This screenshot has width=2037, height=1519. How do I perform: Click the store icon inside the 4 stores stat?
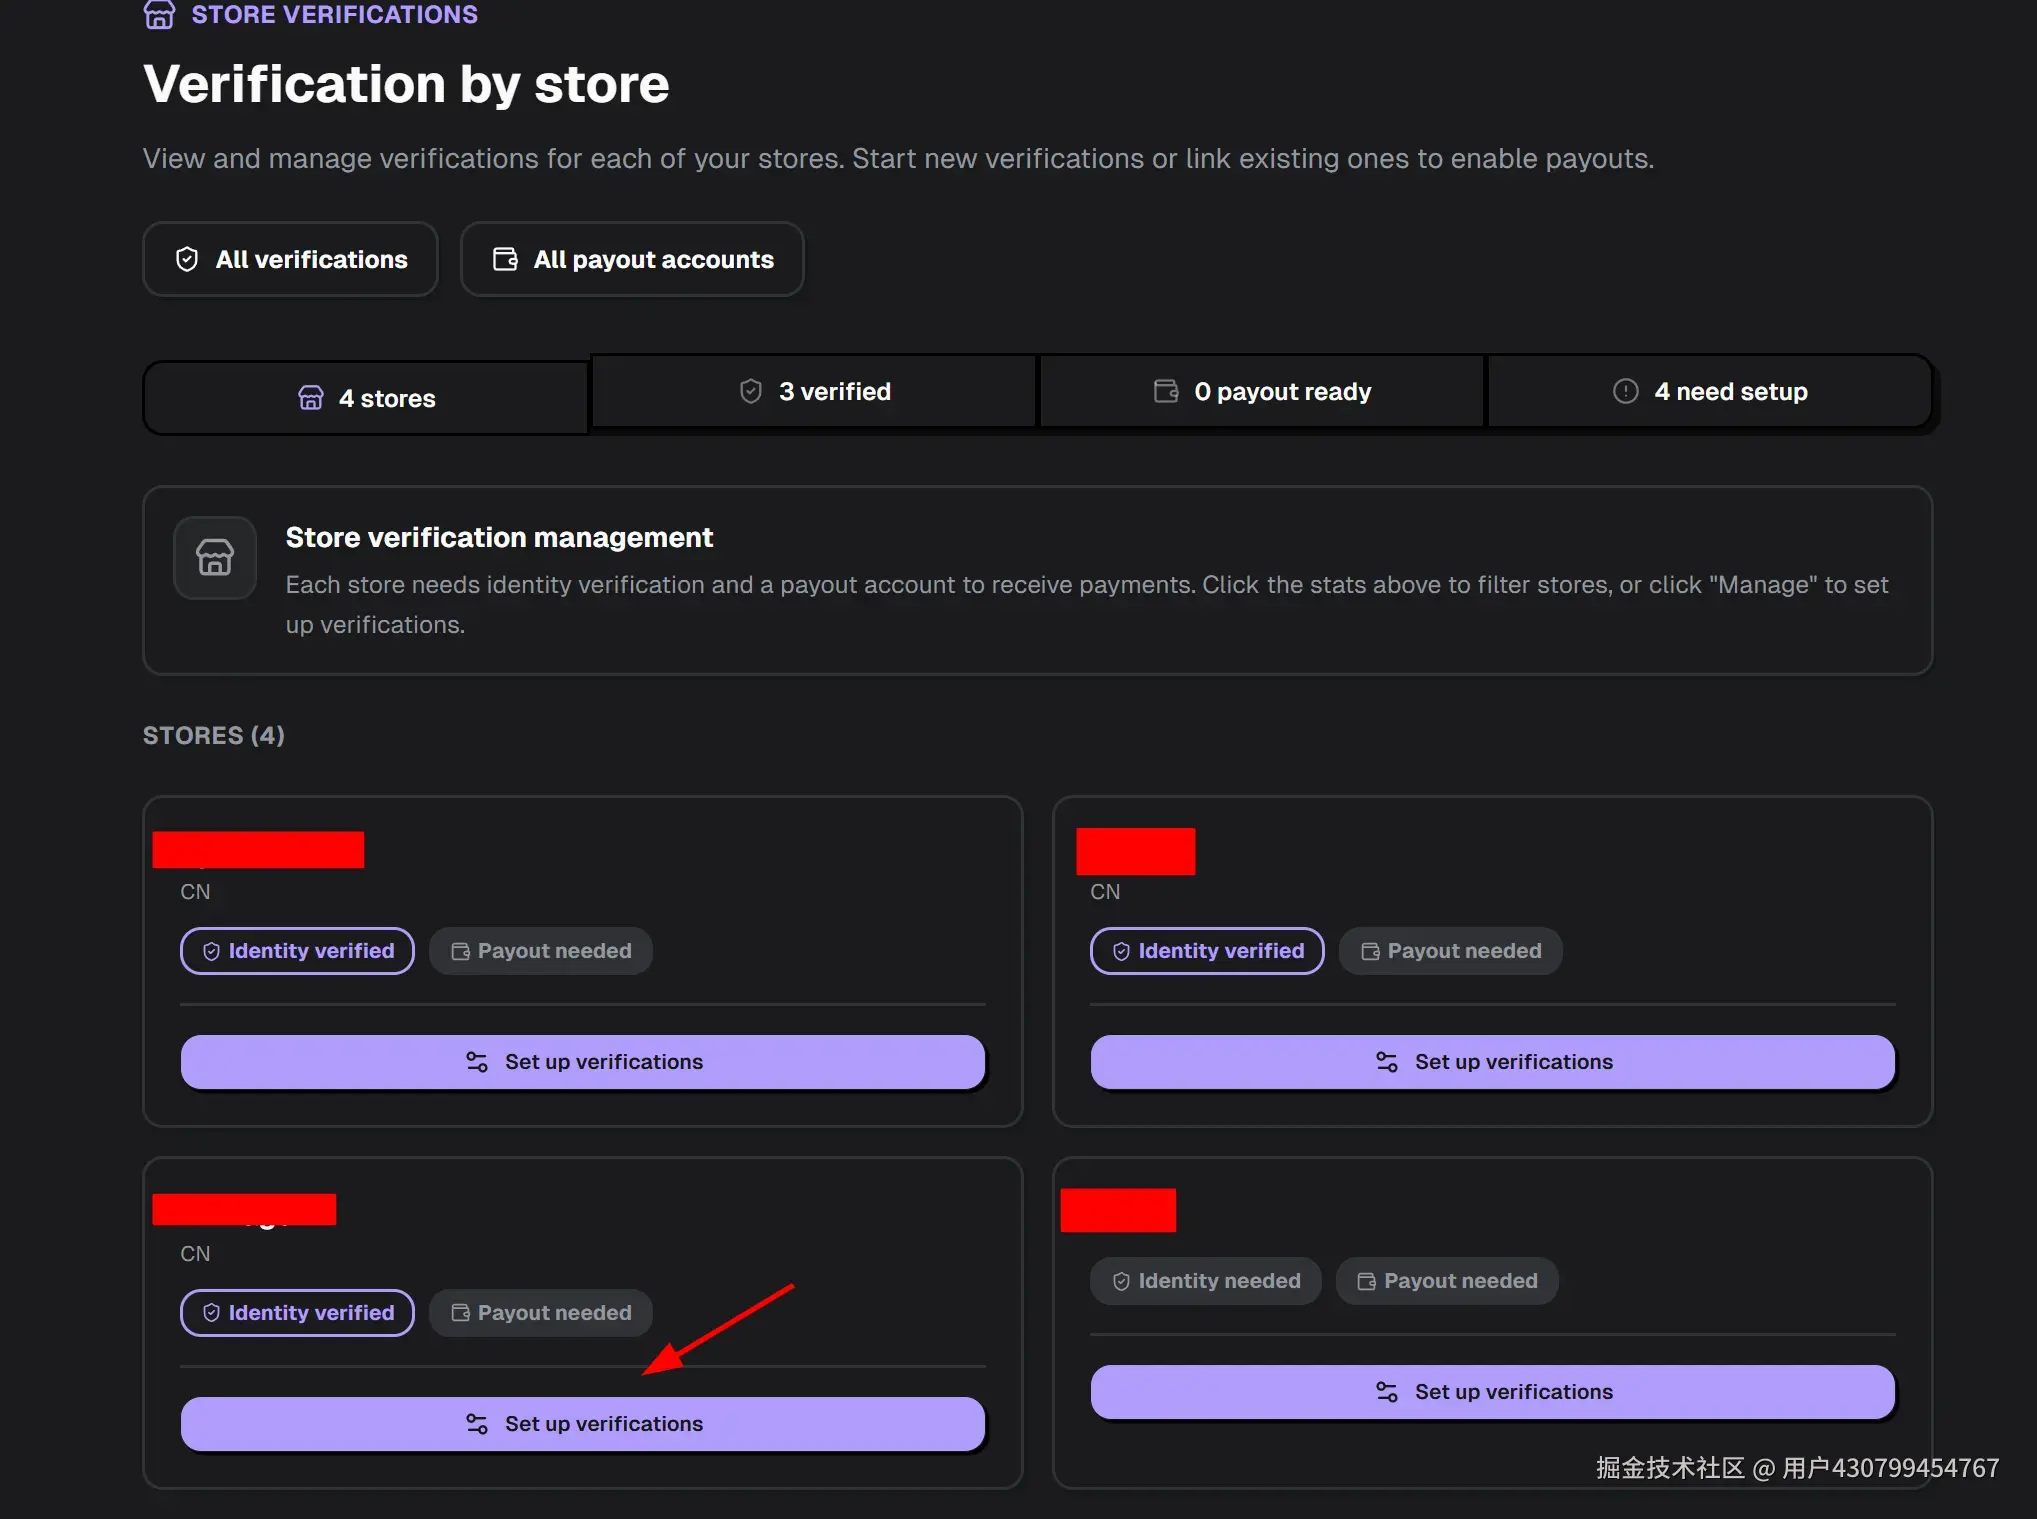tap(311, 397)
